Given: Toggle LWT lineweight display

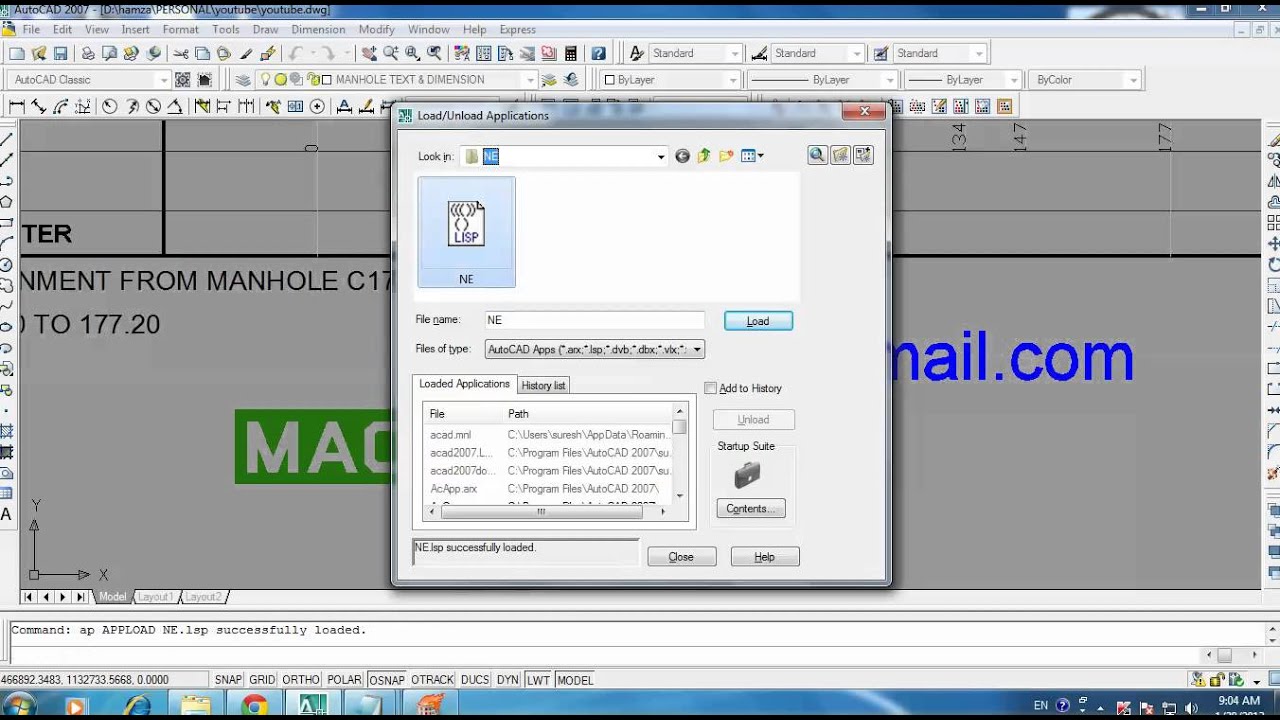Looking at the screenshot, I should [x=539, y=680].
